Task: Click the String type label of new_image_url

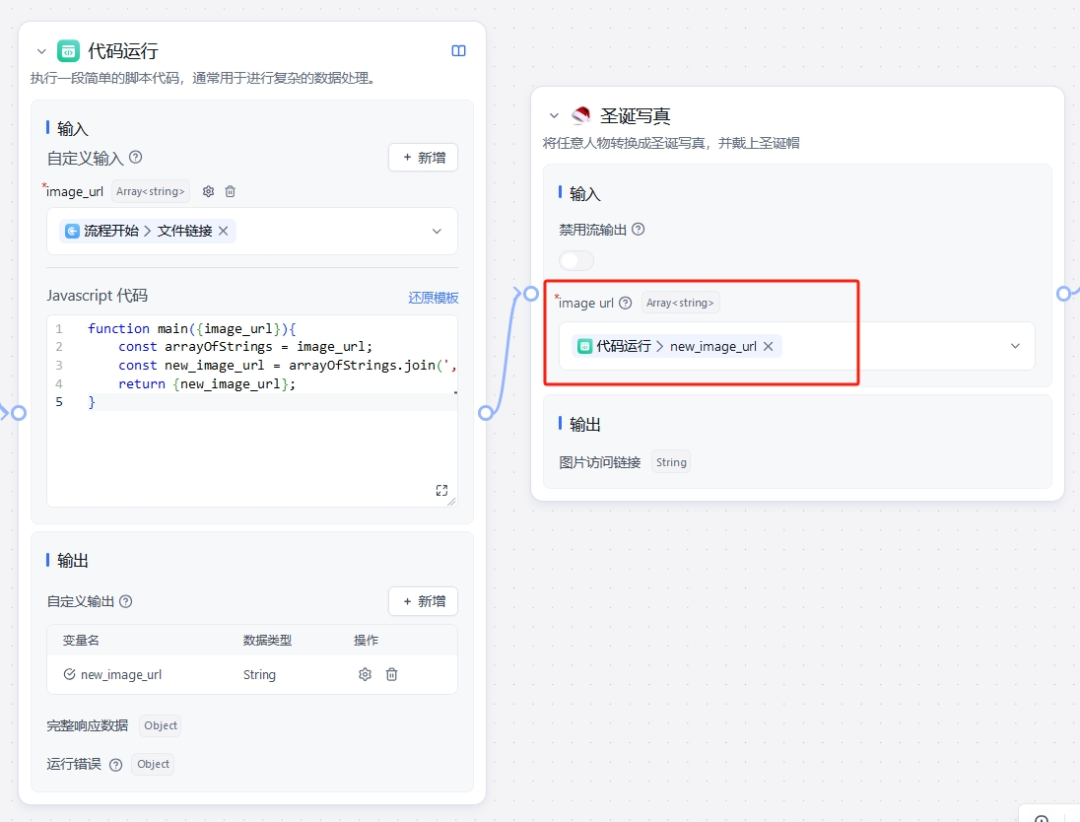Action: click(259, 675)
